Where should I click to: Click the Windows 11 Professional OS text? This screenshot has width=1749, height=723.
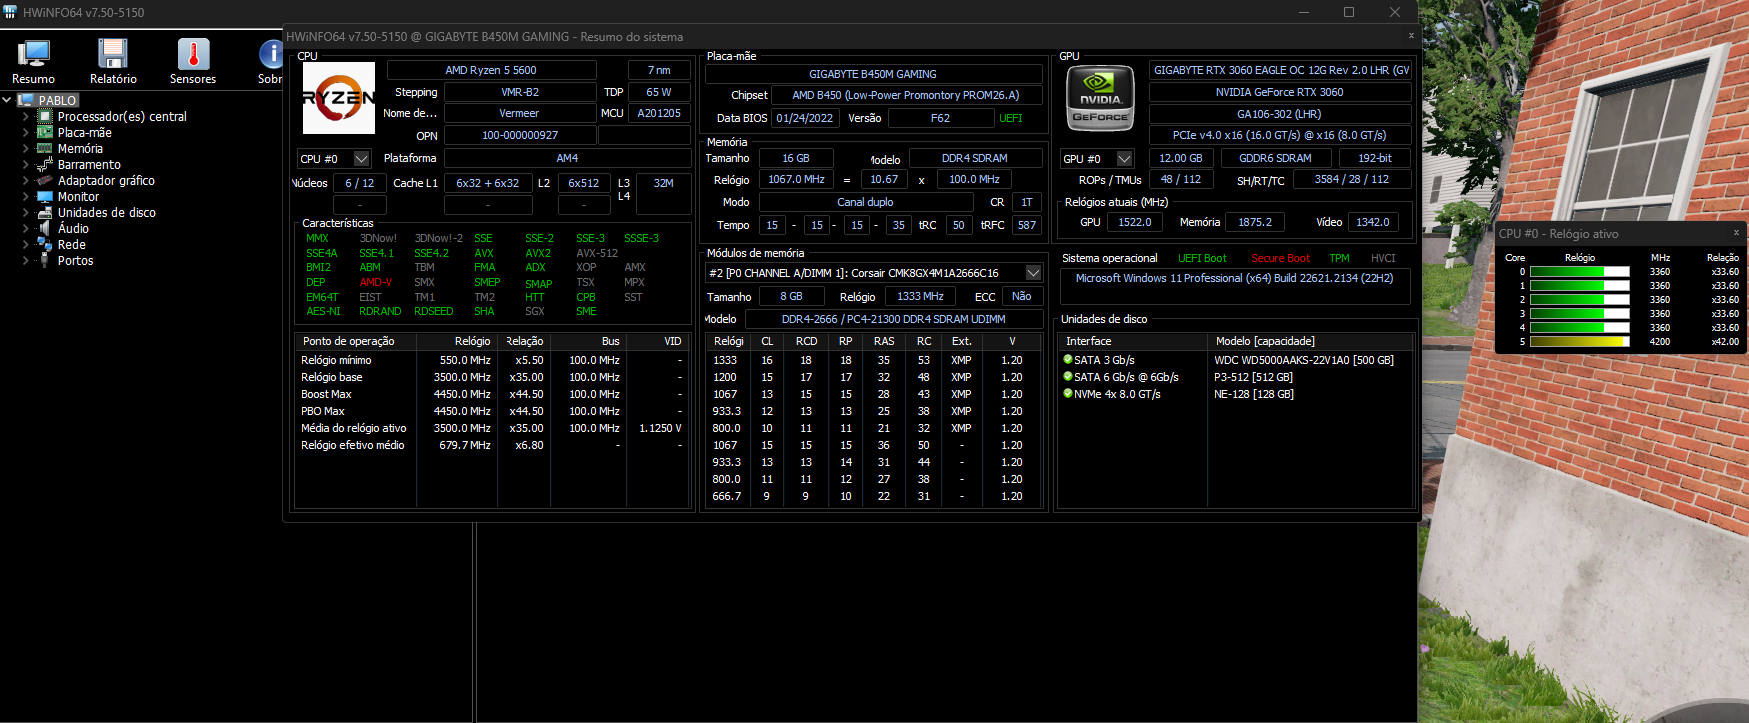[1234, 278]
